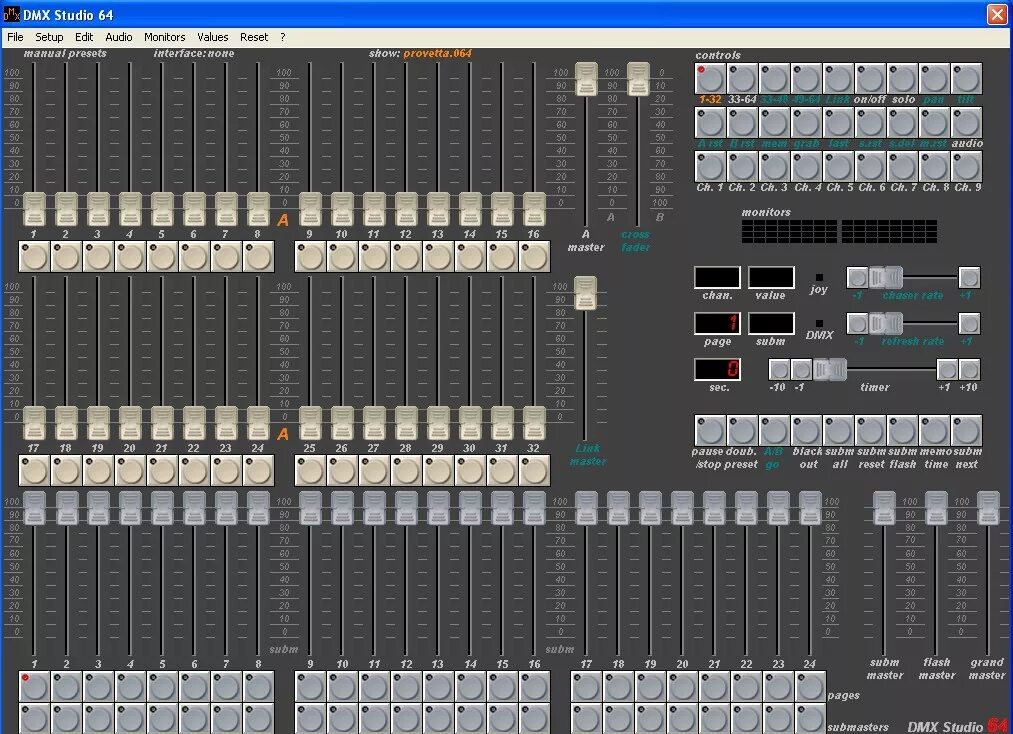1013x734 pixels.
Task: Click the cross fader B handle
Action: pos(638,79)
